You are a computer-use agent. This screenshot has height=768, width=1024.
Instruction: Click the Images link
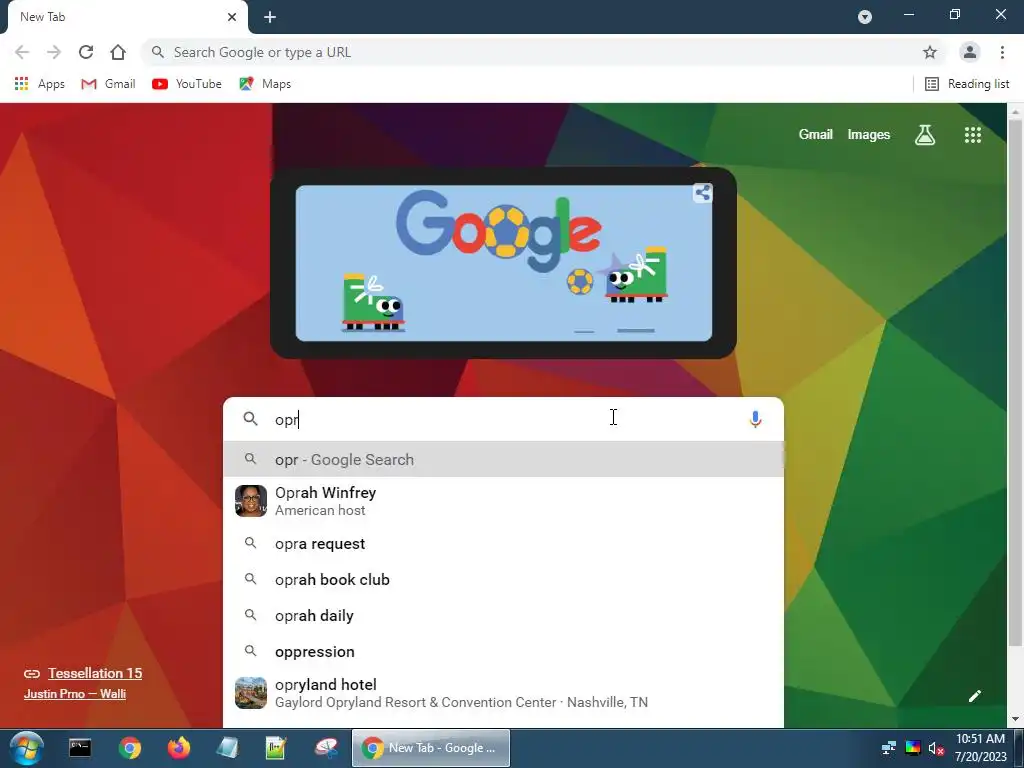click(x=869, y=135)
